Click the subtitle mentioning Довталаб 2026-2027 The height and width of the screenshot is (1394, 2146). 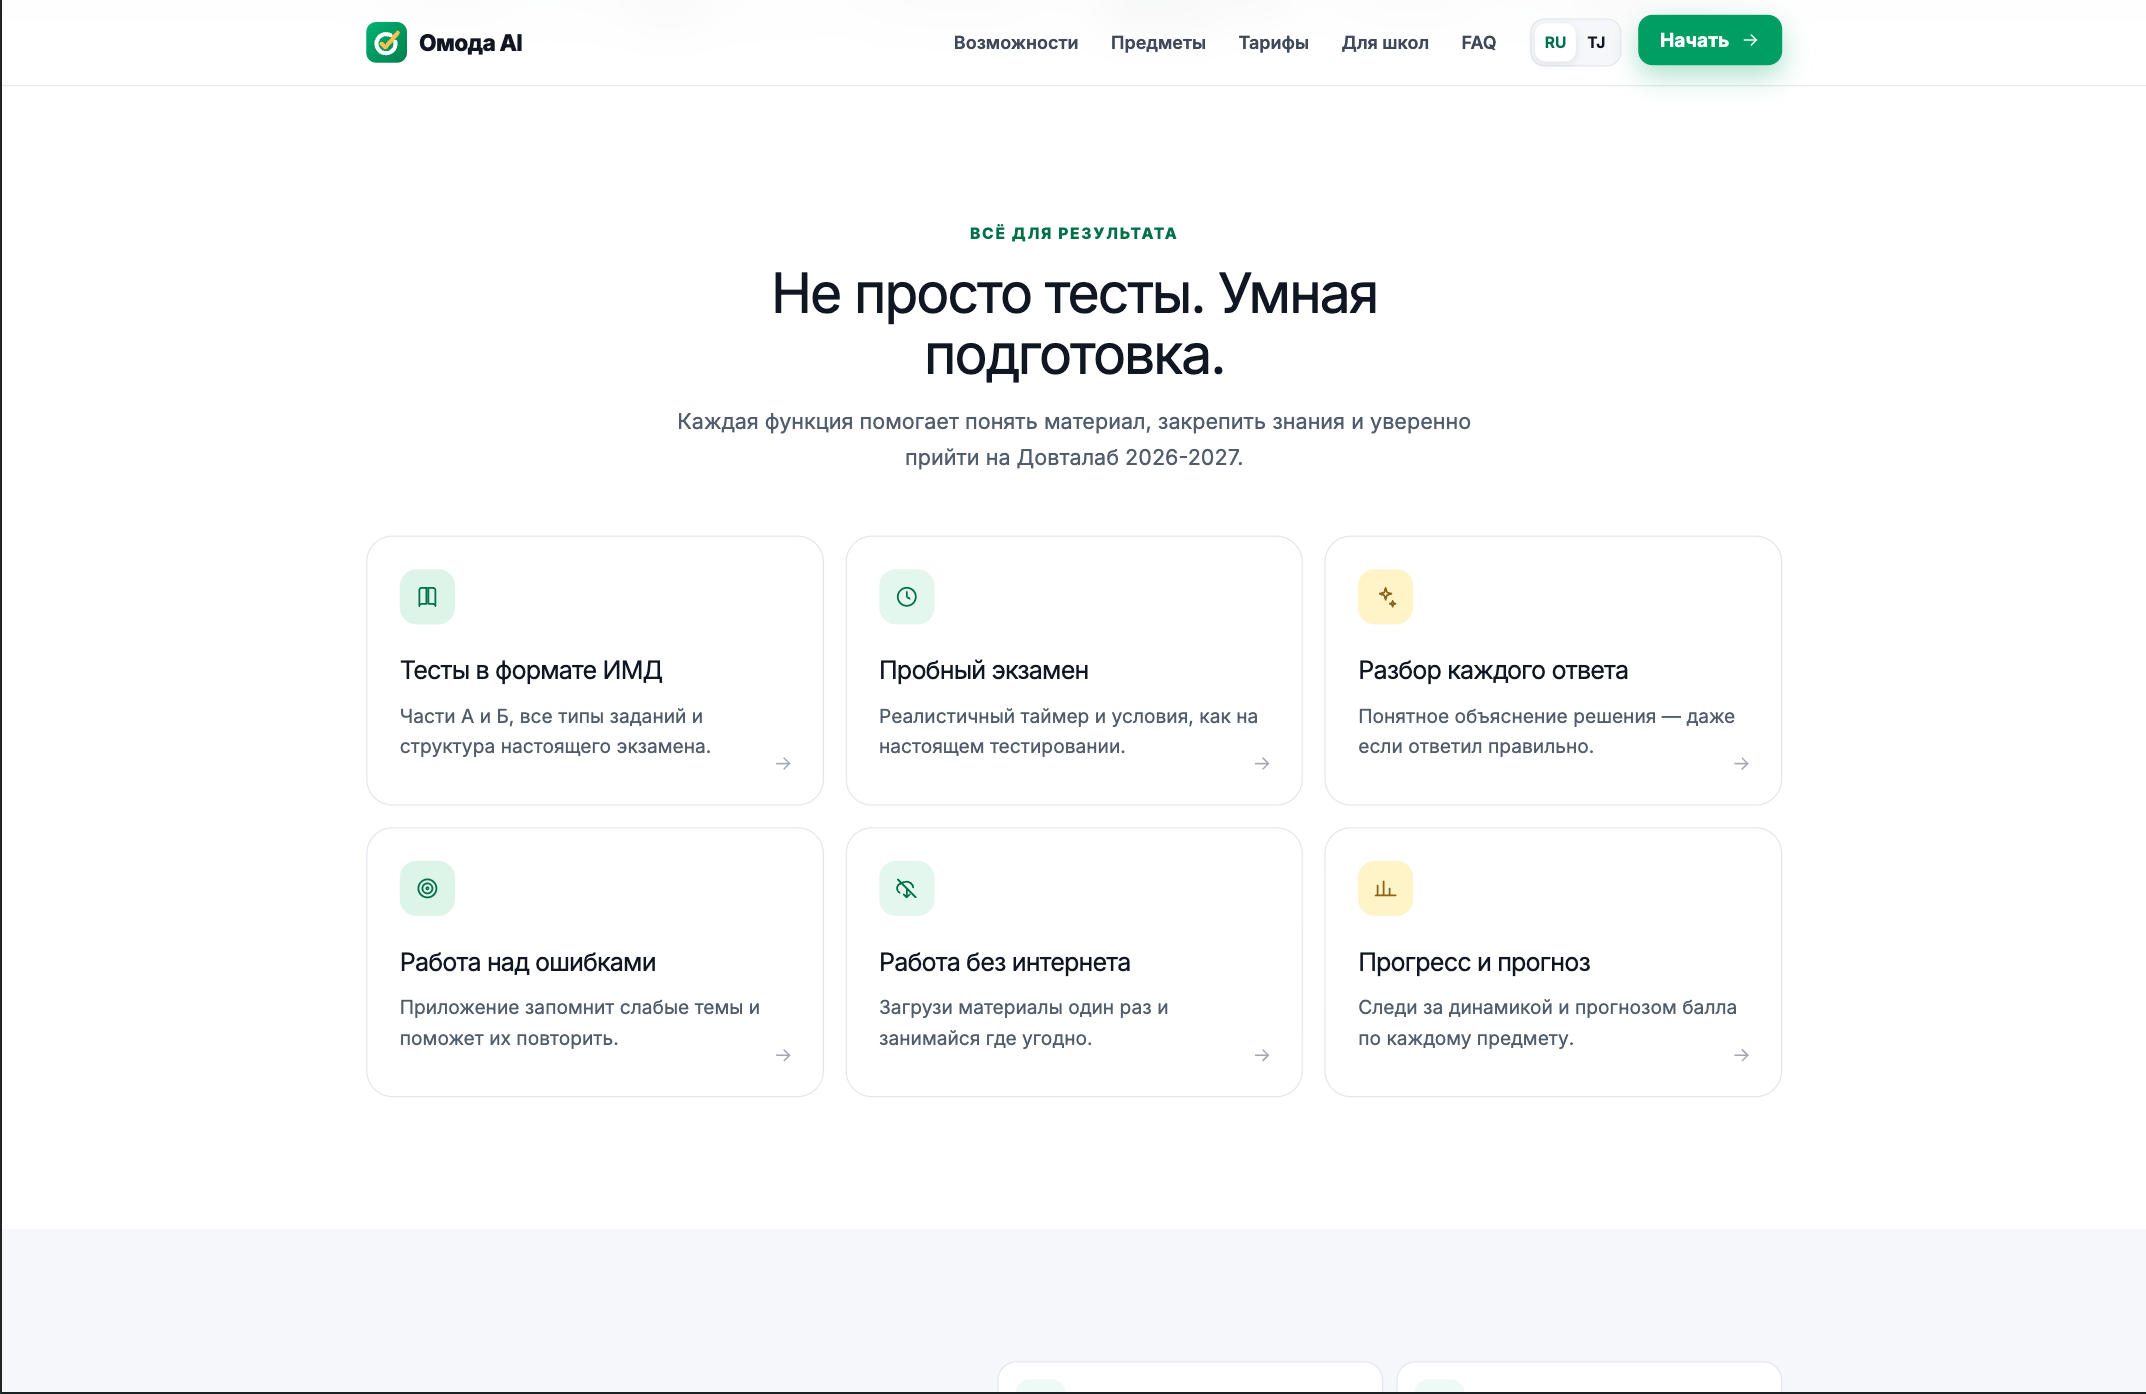1073,439
